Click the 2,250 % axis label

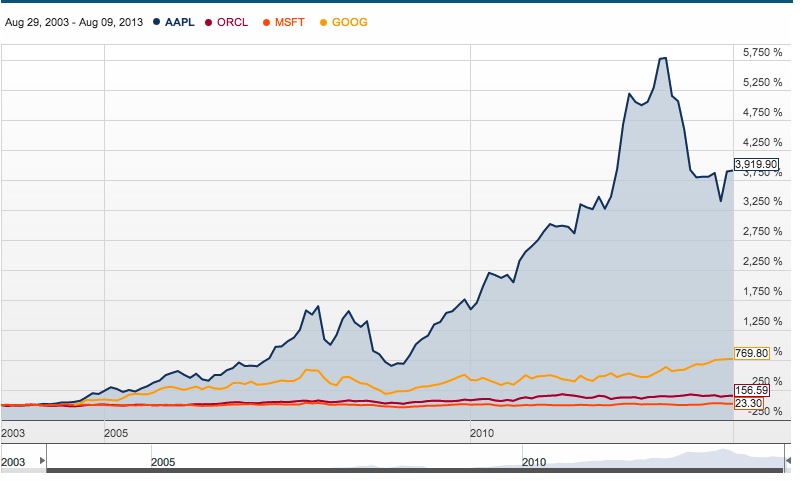[763, 261]
